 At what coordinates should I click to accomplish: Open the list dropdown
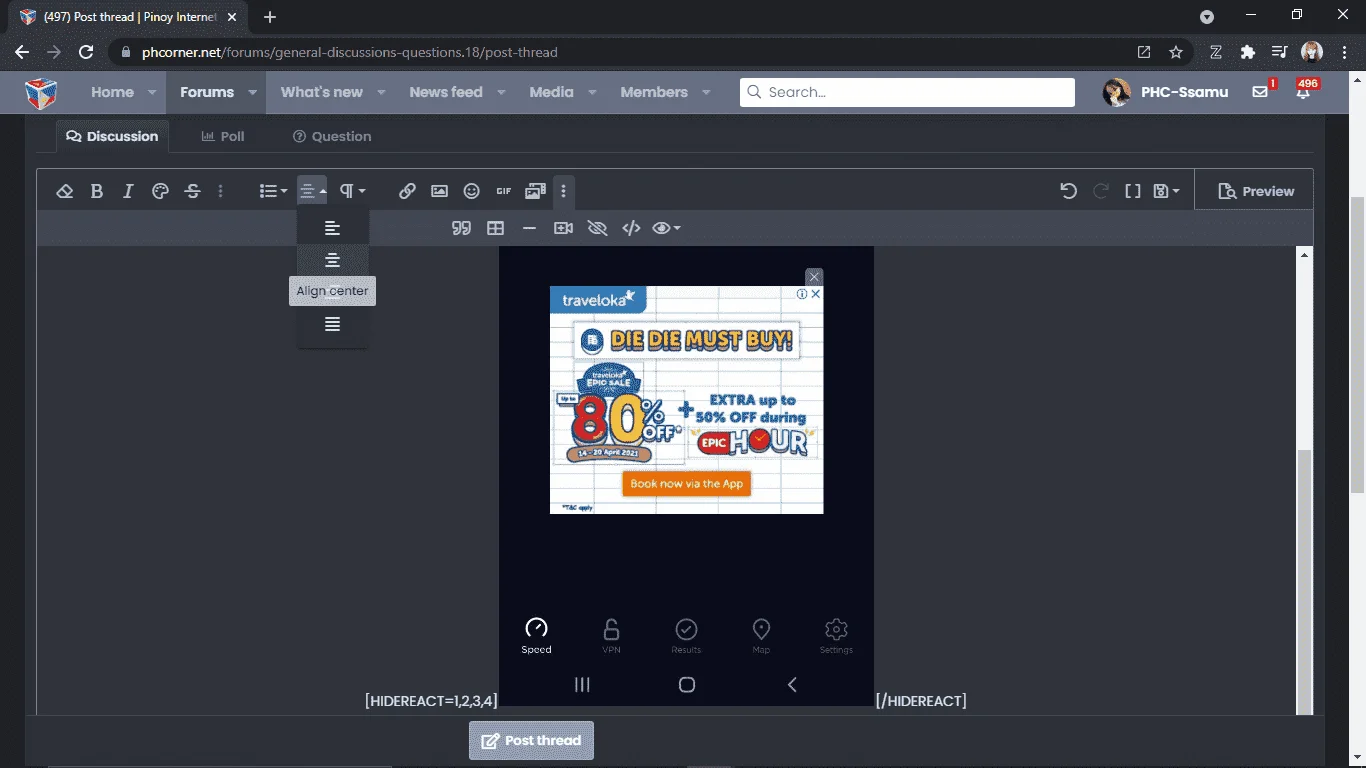click(273, 191)
